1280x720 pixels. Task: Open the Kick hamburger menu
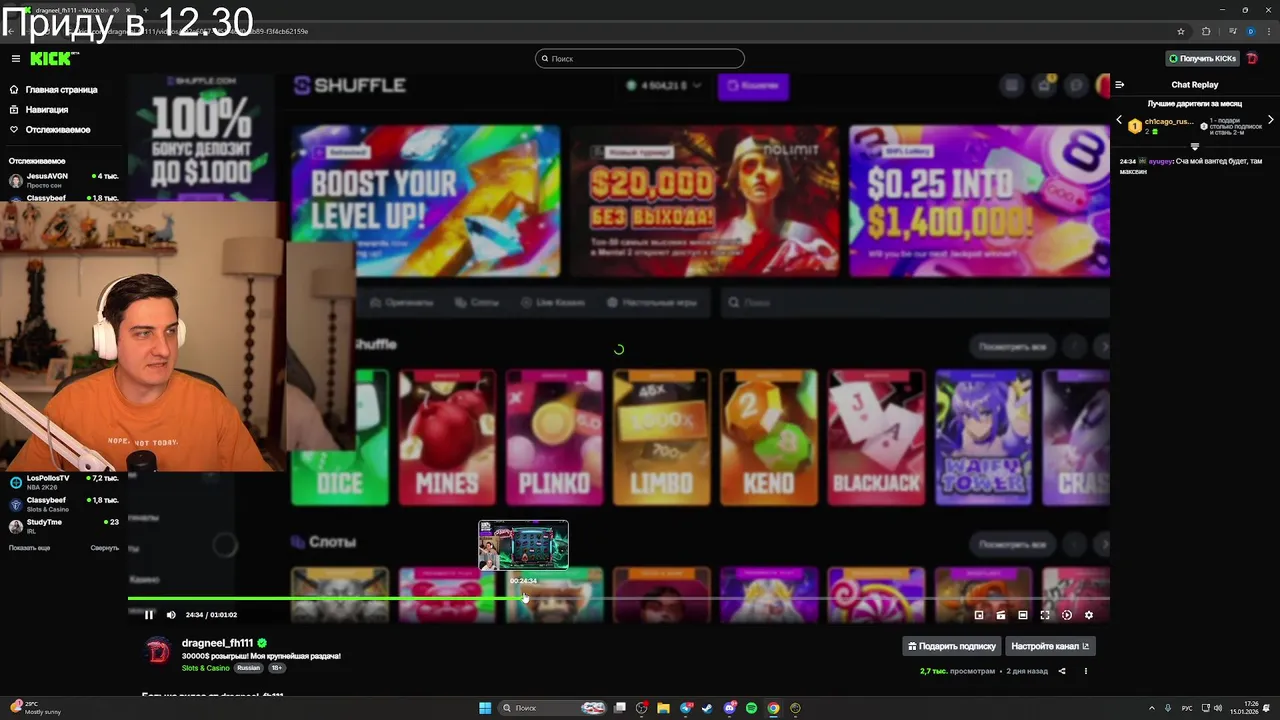[x=16, y=59]
